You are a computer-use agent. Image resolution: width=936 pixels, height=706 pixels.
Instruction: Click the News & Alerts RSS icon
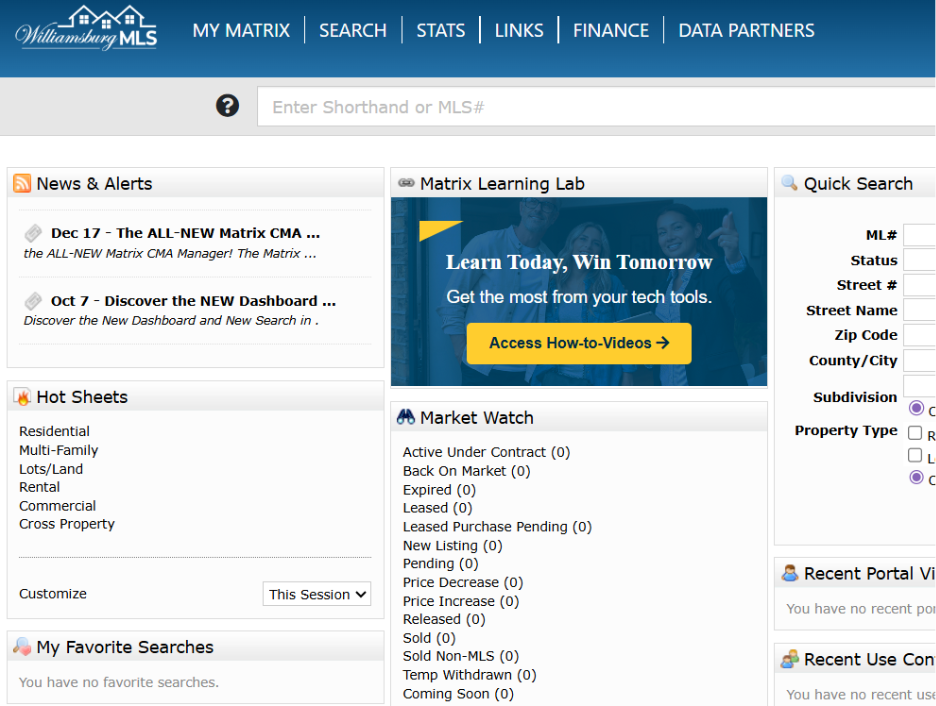(22, 183)
